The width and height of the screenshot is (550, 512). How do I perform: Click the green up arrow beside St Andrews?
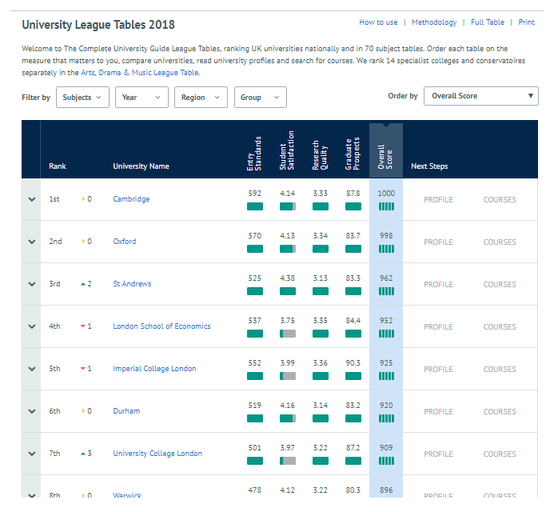pos(83,284)
